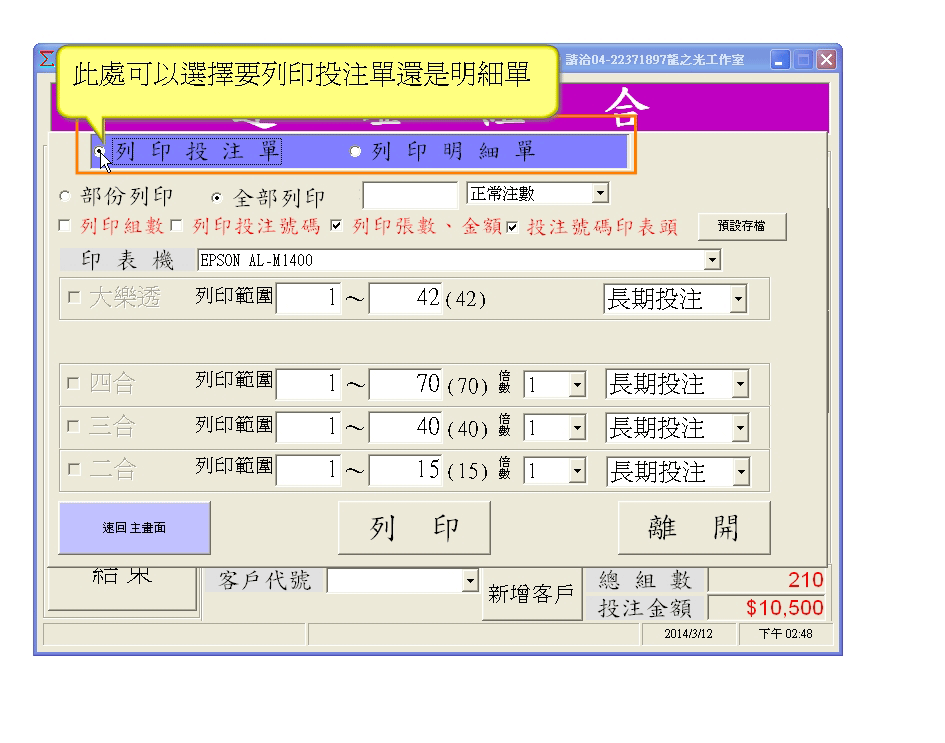Select the 列印投注單 radio button
This screenshot has height=743, width=945.
[x=100, y=151]
